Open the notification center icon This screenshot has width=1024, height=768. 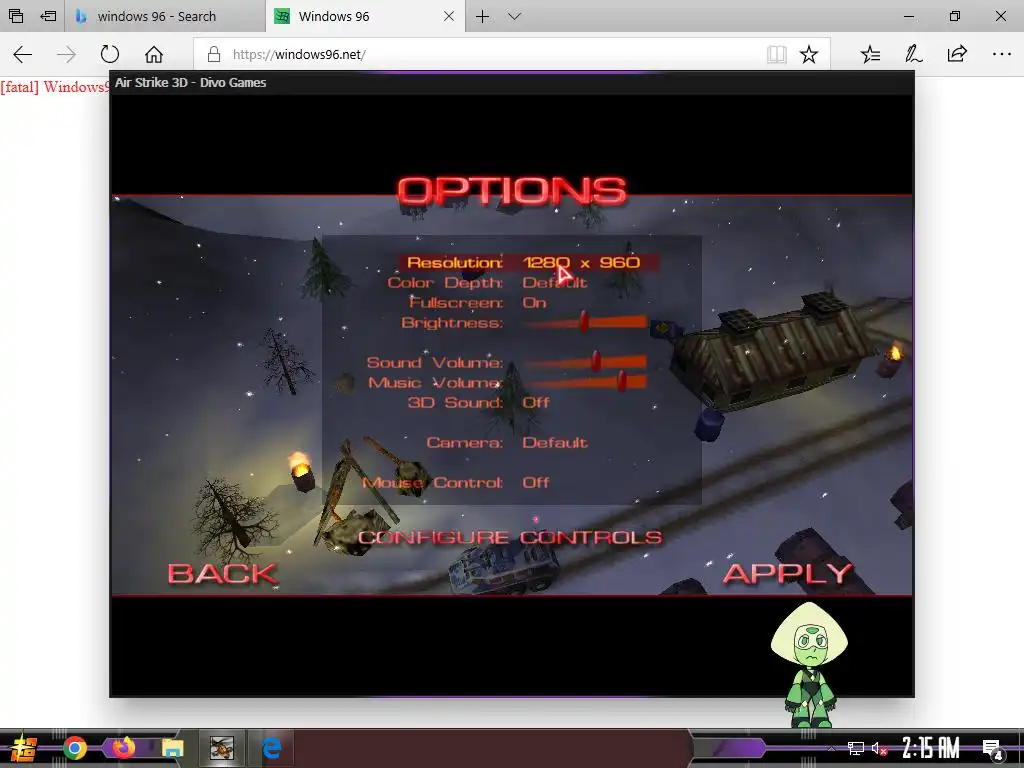coord(993,749)
